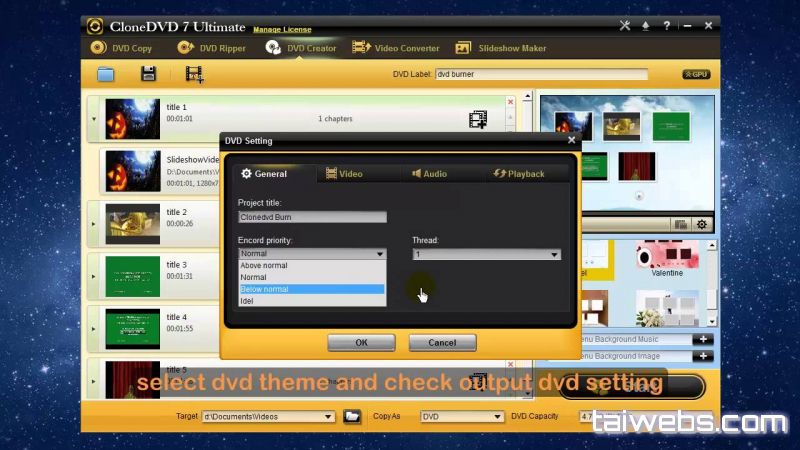Image resolution: width=800 pixels, height=450 pixels.
Task: Toggle the GPU acceleration button
Action: click(x=695, y=75)
